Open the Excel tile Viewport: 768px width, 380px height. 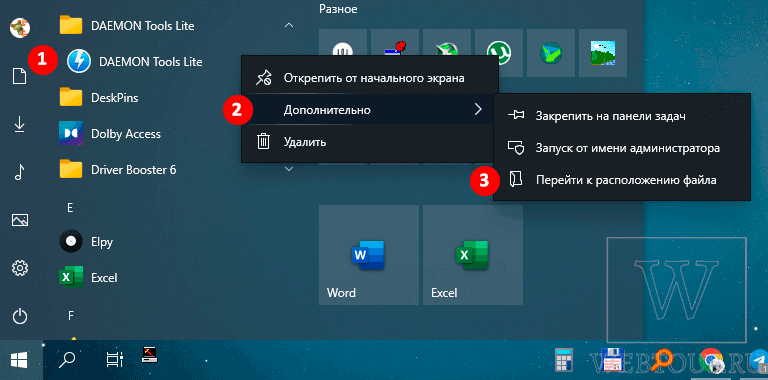473,255
